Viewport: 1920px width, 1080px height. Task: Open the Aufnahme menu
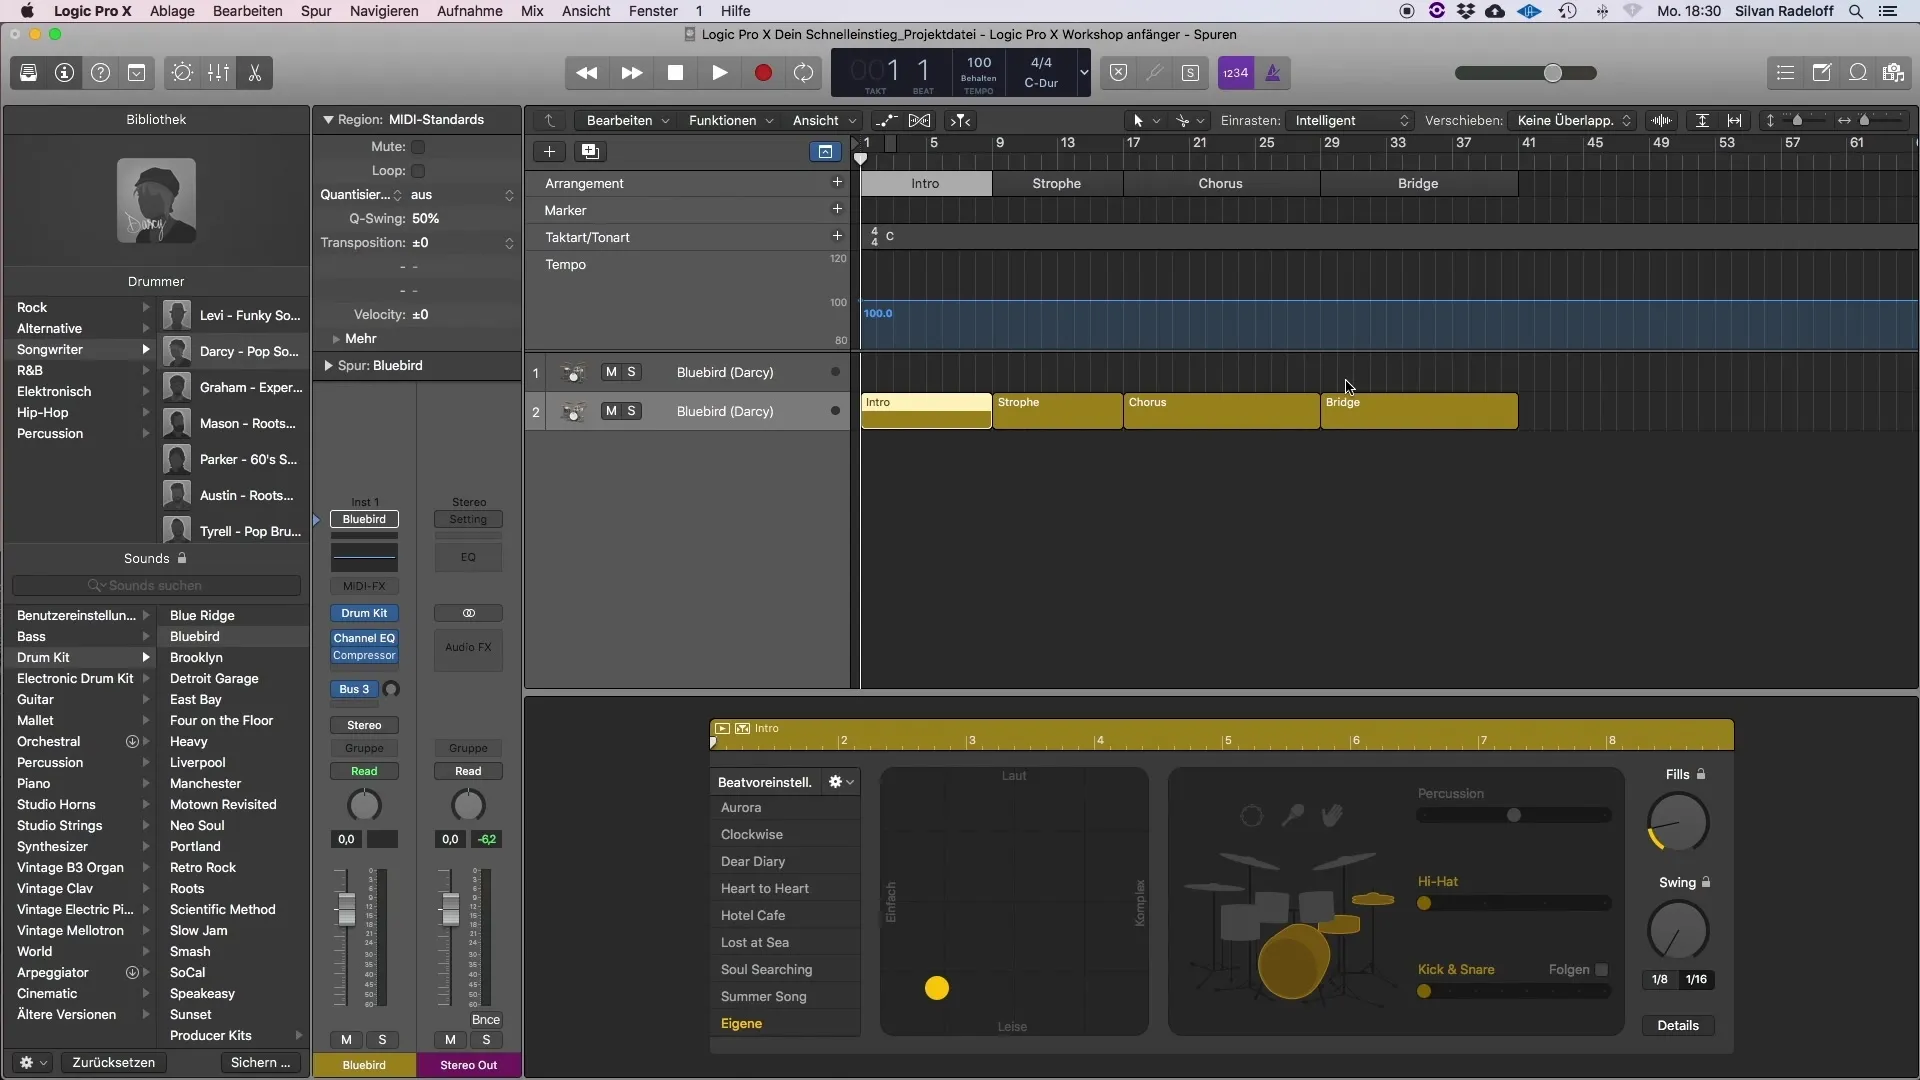(470, 11)
